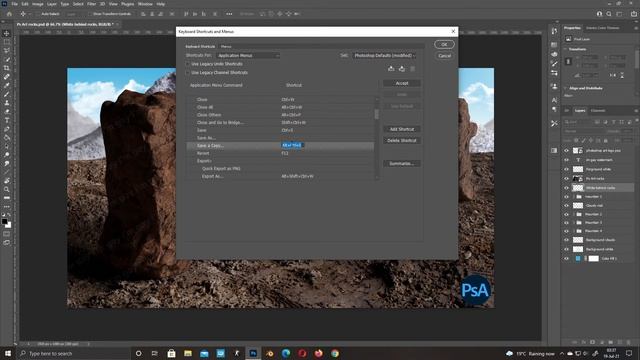Select the Rectangular Marquee tool
The image size is (640, 360).
point(7,42)
